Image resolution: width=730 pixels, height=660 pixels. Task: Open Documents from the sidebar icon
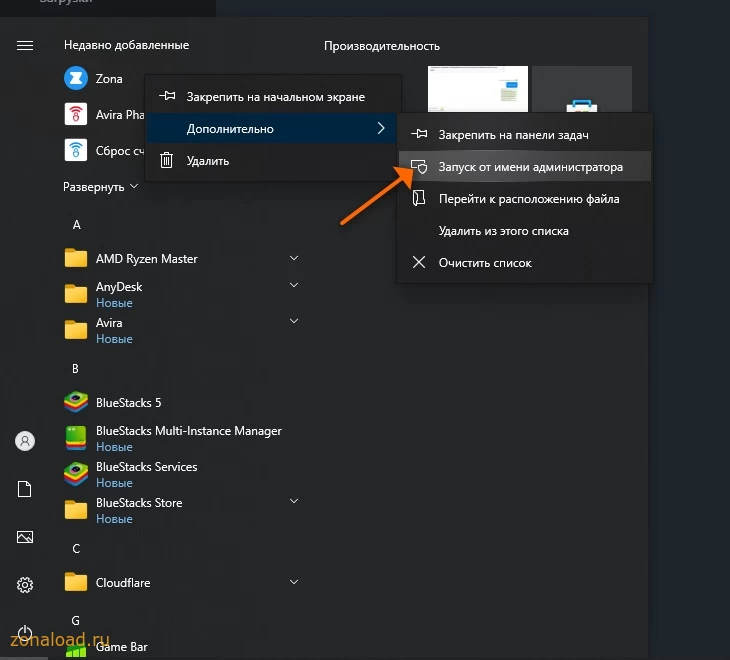coord(25,489)
